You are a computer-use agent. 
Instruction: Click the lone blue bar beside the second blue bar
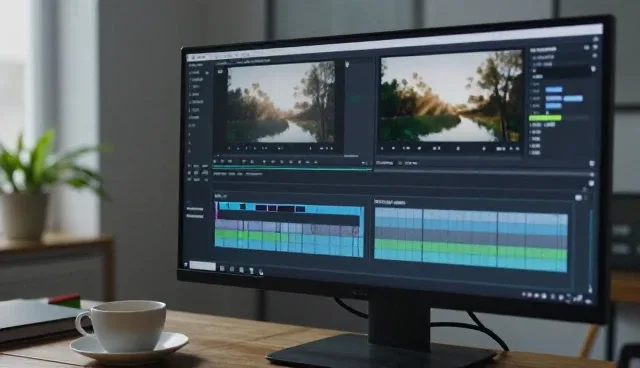(573, 98)
